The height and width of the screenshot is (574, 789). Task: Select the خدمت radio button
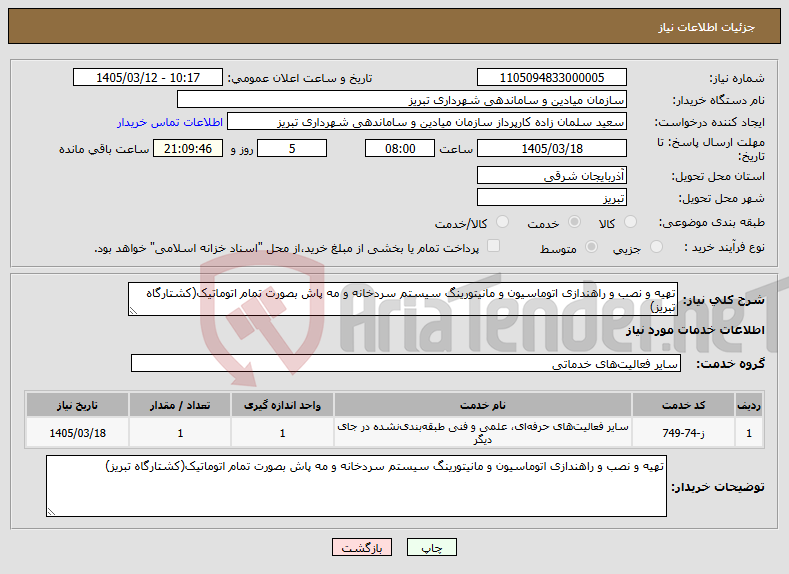pos(574,222)
